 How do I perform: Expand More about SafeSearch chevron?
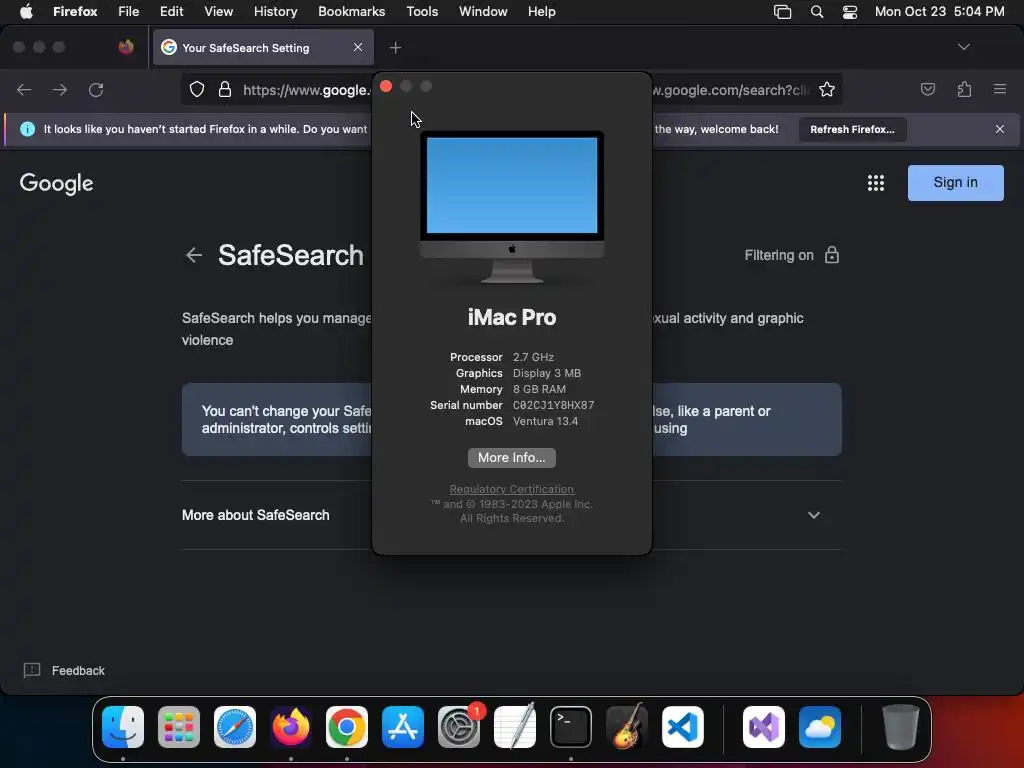tap(814, 515)
